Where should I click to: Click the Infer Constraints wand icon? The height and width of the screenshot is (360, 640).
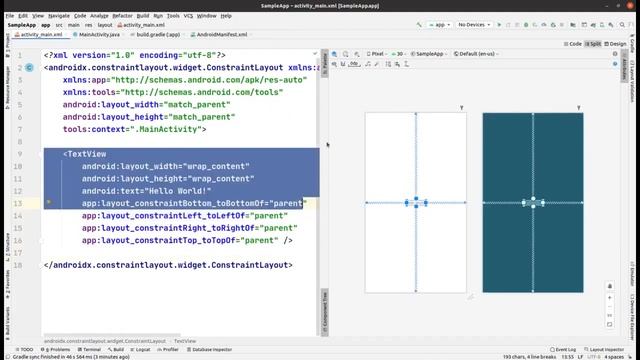point(377,64)
